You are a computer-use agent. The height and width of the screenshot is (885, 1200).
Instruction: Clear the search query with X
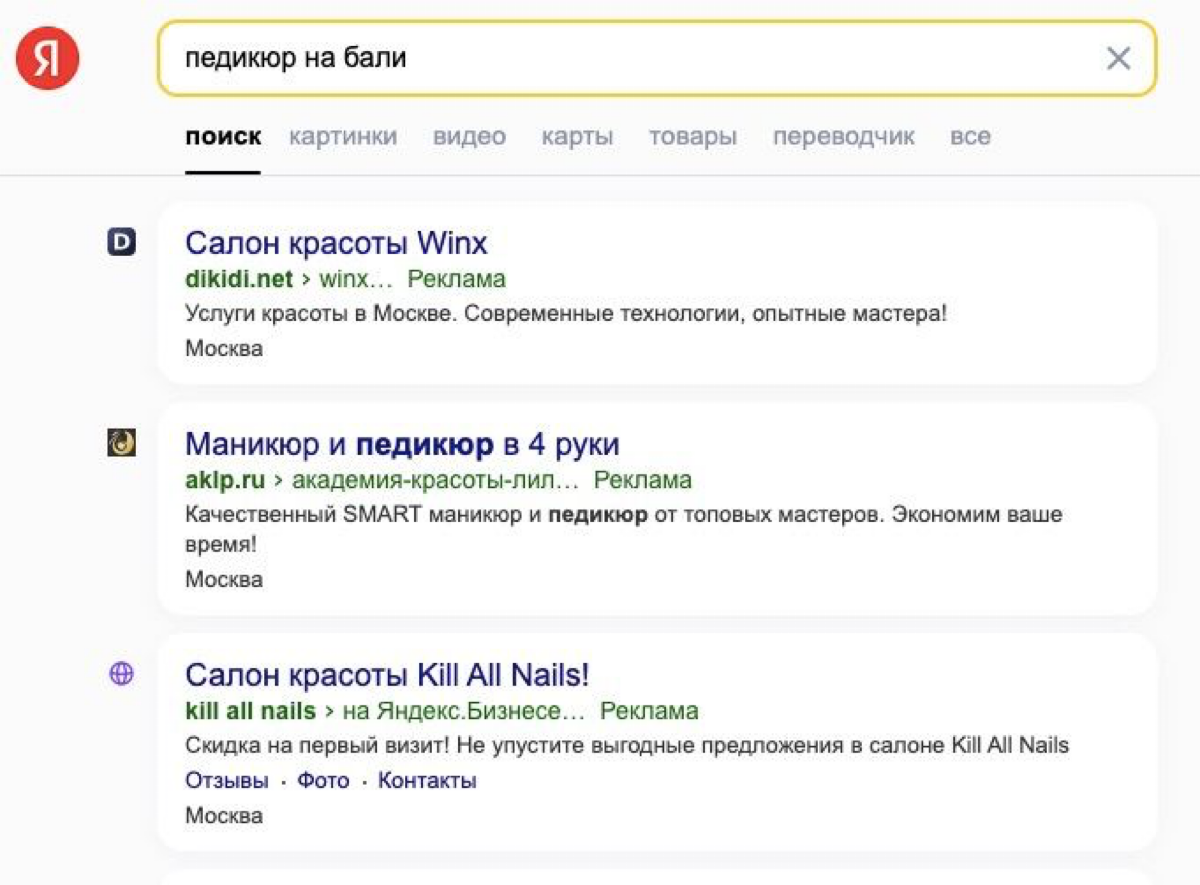pos(1118,58)
